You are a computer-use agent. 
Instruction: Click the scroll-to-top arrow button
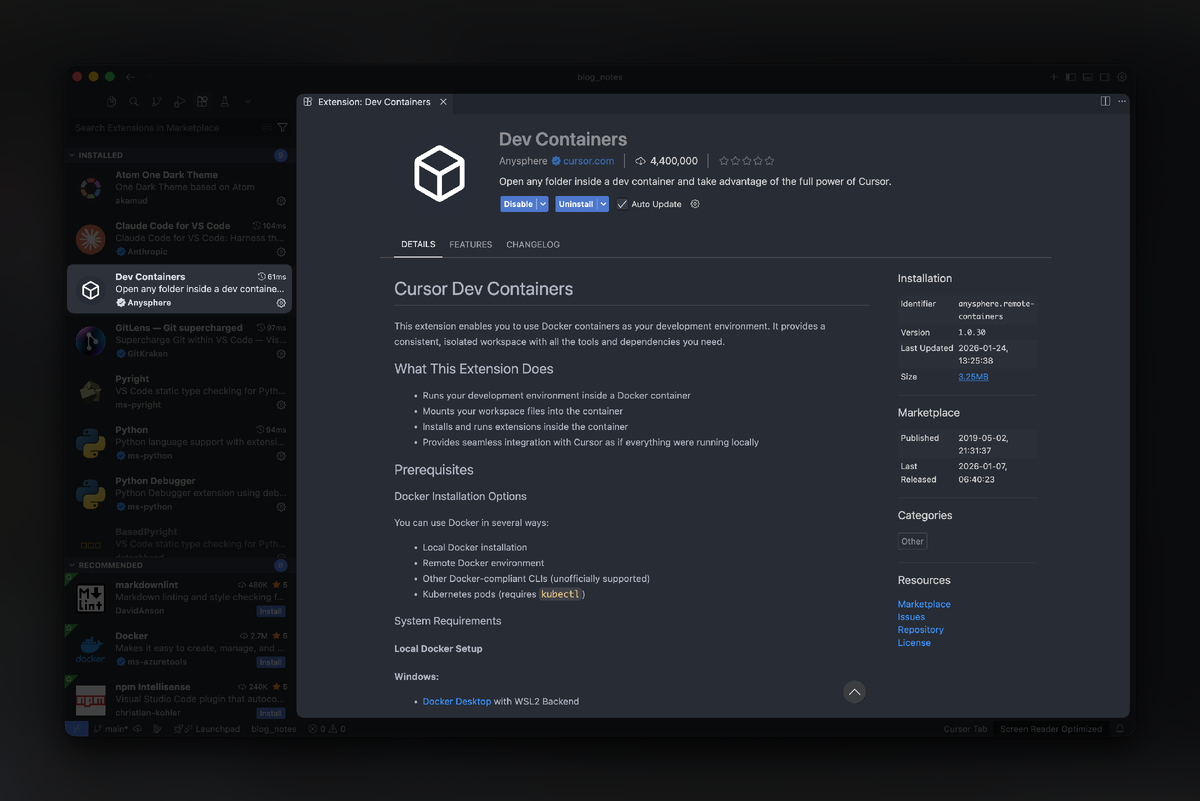(x=854, y=691)
